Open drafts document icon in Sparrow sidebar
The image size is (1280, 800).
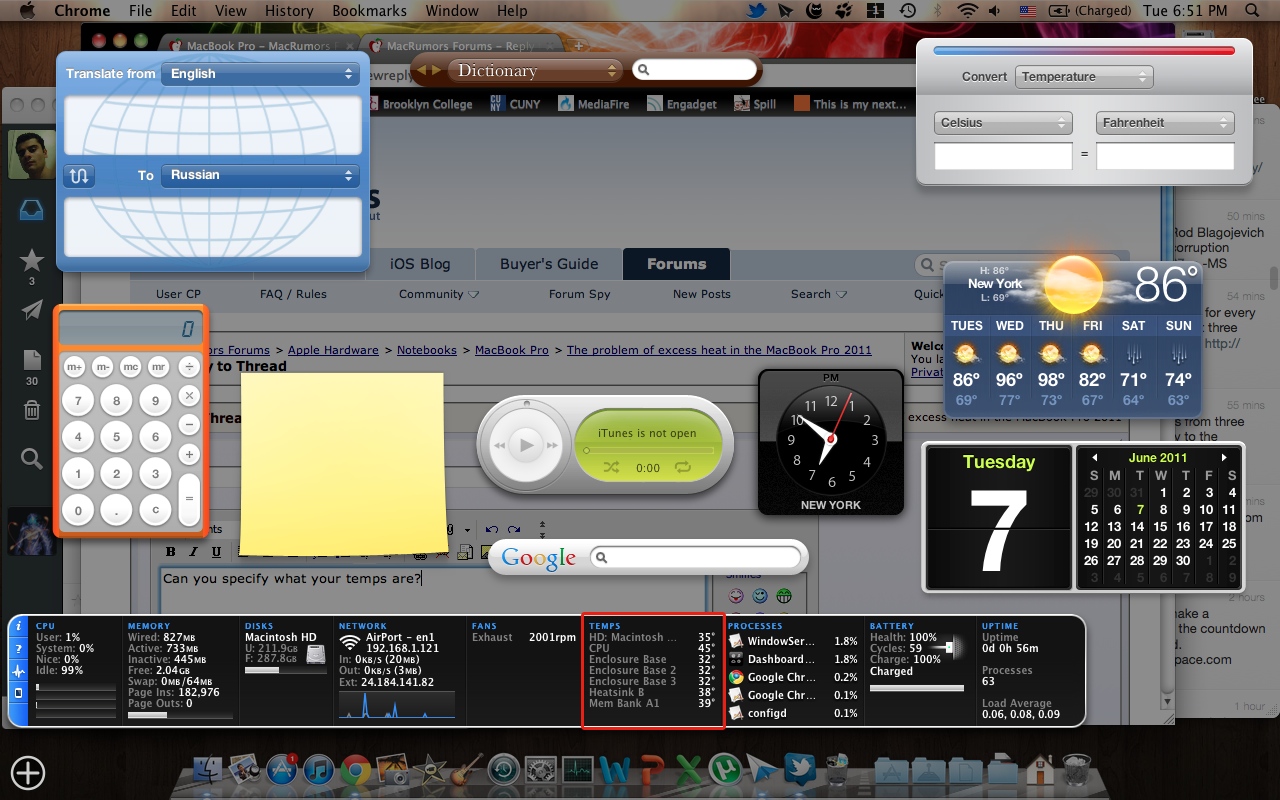point(32,360)
